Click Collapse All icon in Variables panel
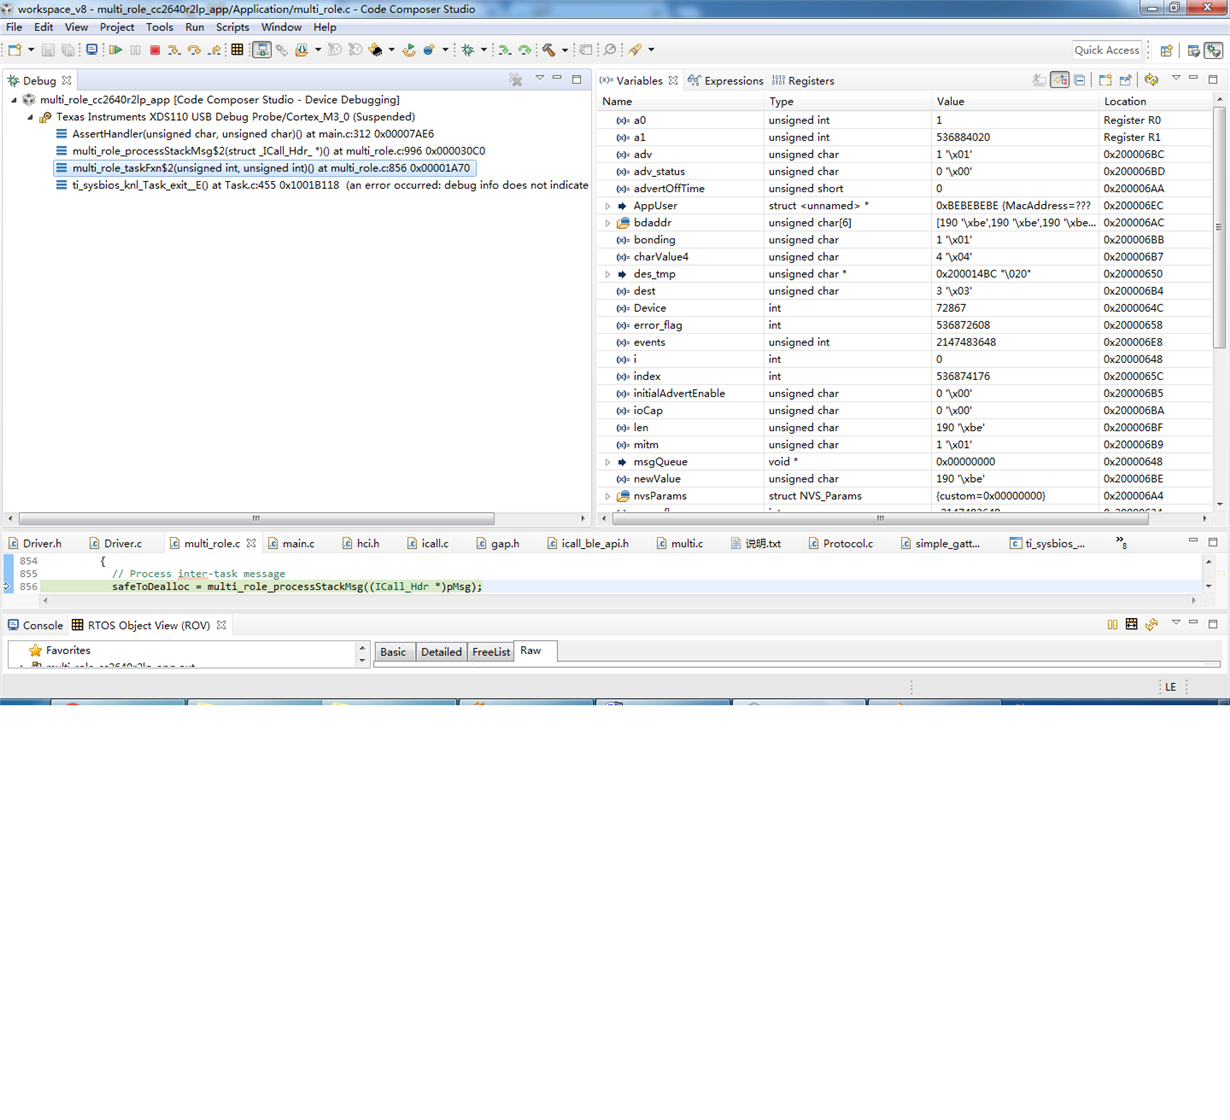Image resolution: width=1230 pixels, height=1120 pixels. coord(1080,80)
